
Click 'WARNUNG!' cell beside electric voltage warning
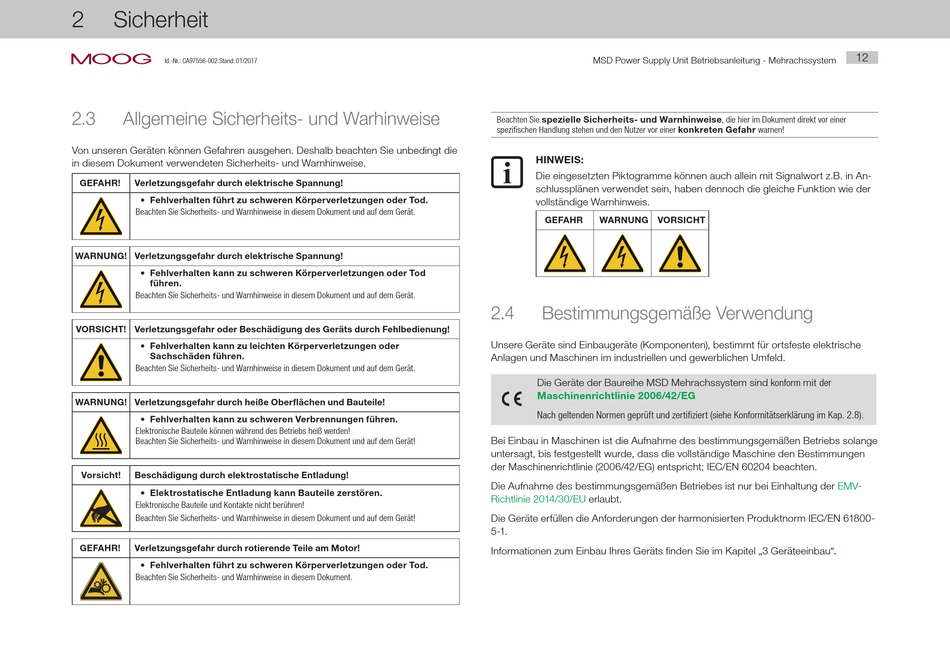(101, 256)
